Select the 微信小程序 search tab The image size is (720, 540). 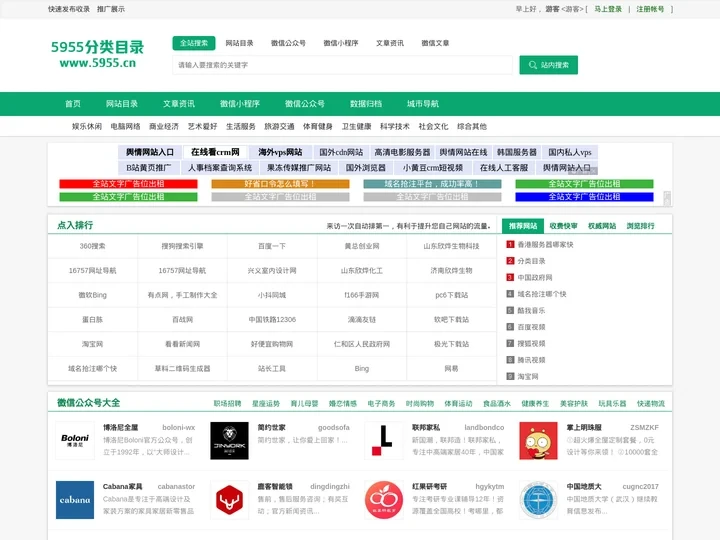pos(341,43)
